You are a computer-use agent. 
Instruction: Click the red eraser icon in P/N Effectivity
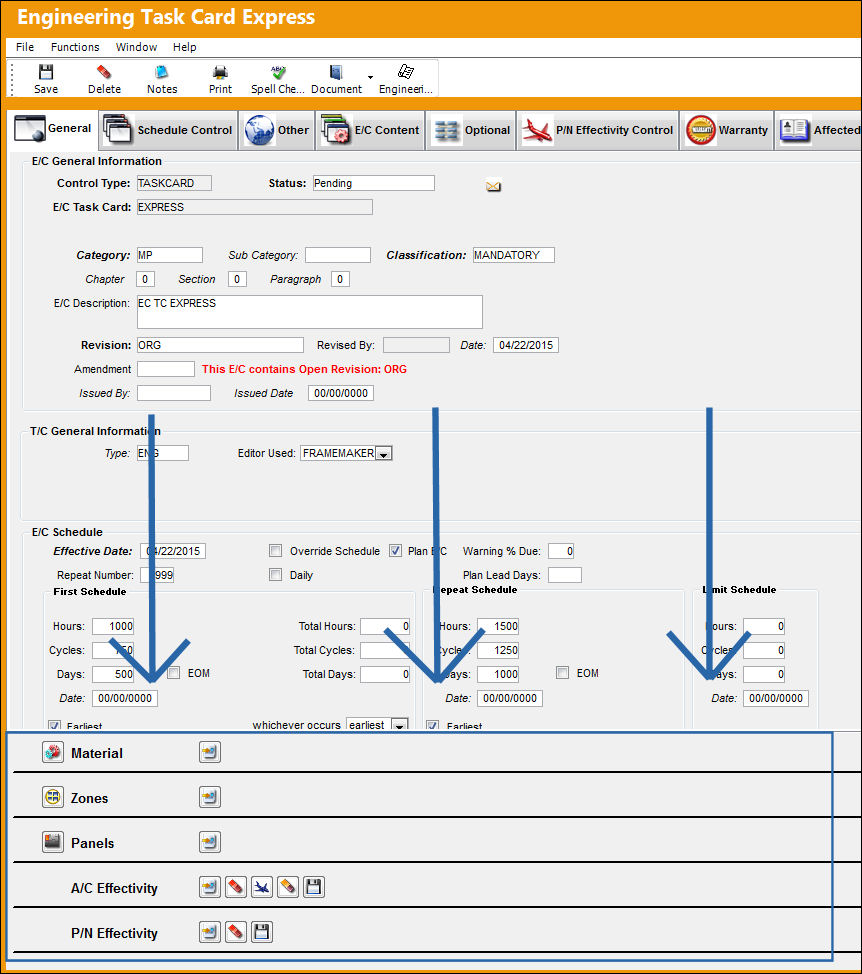click(236, 932)
